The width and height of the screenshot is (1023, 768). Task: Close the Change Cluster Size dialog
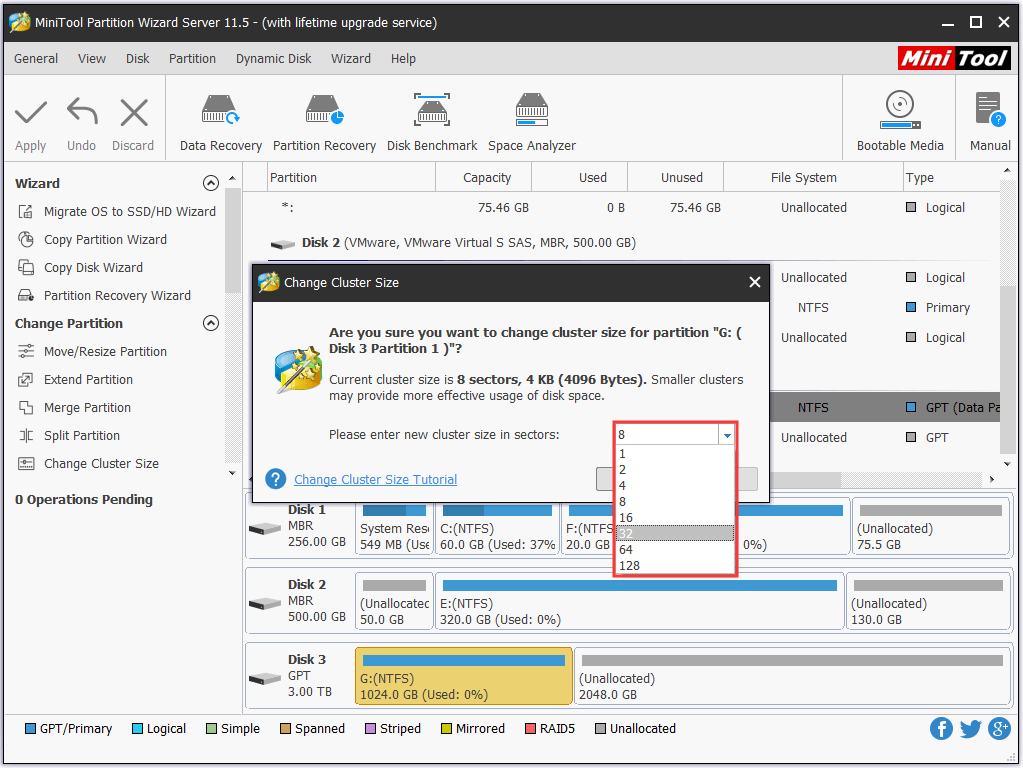pos(755,282)
